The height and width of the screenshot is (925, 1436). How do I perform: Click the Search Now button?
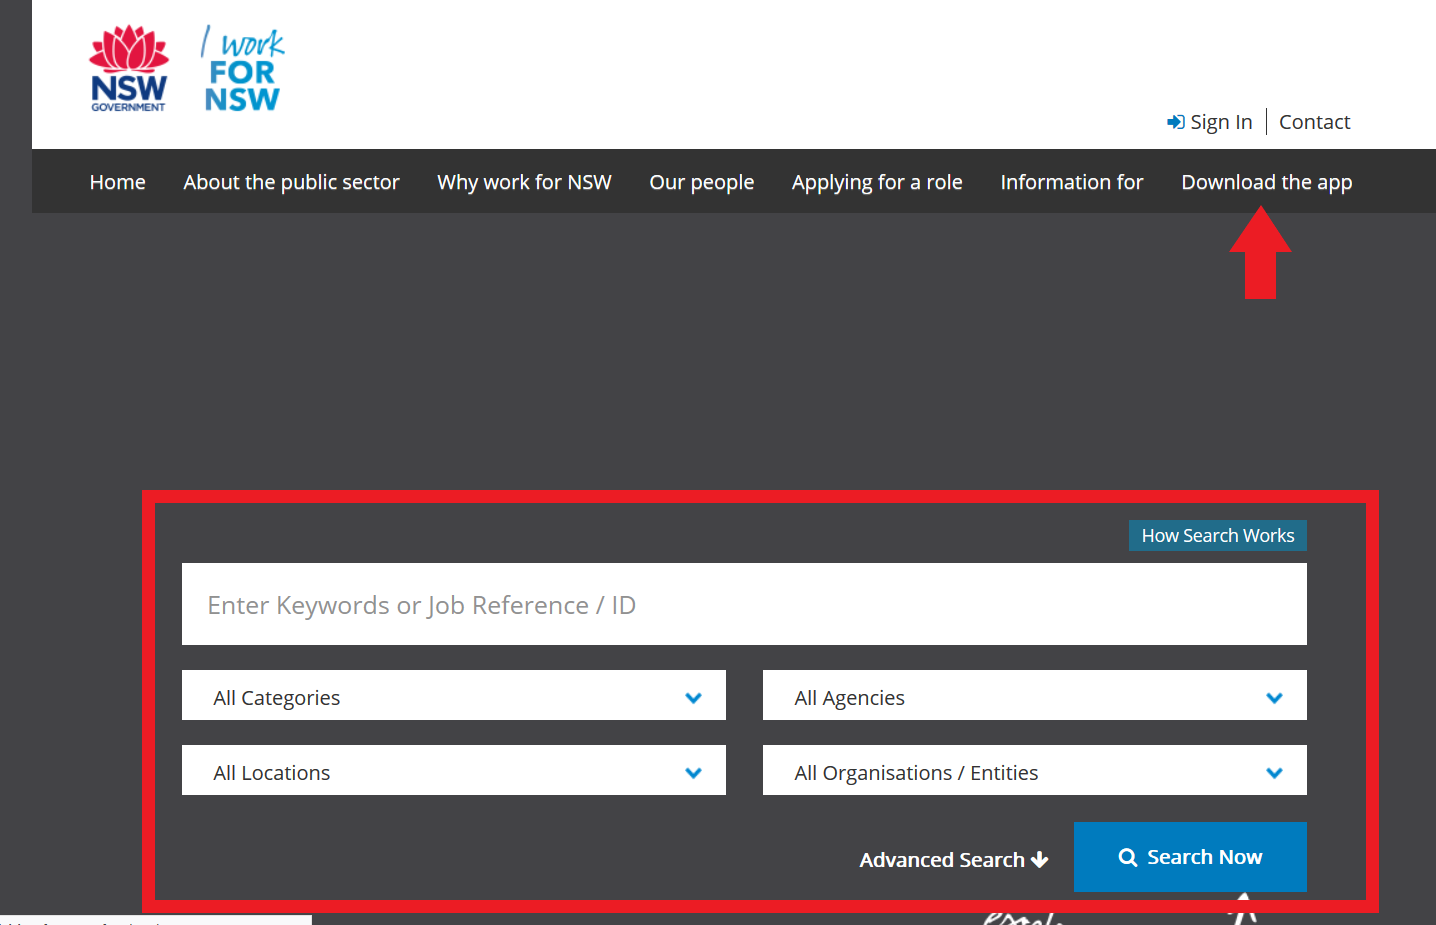(x=1190, y=857)
